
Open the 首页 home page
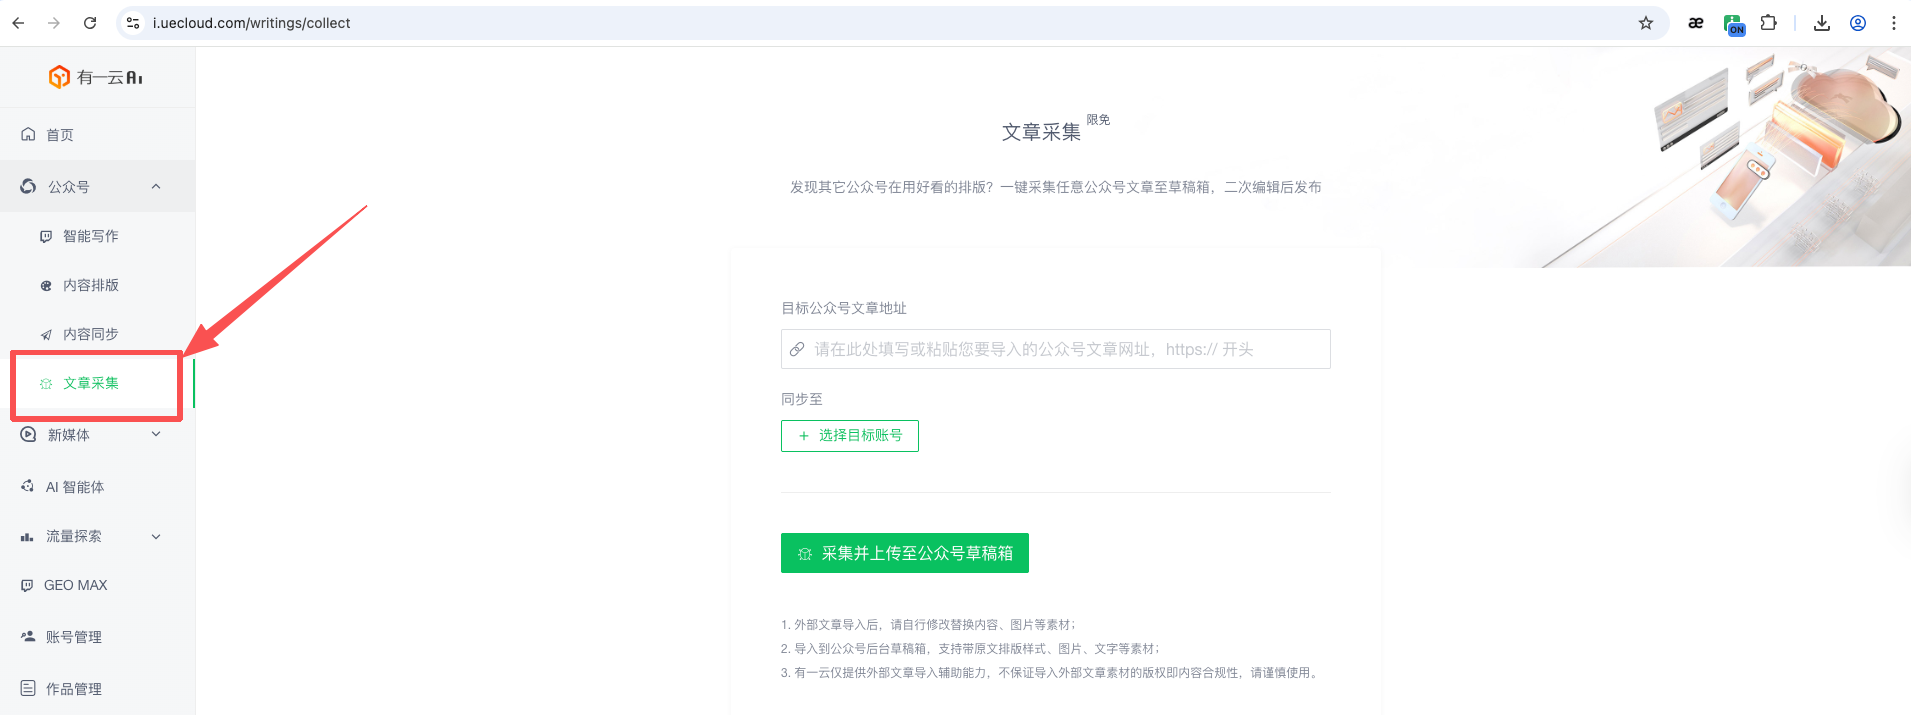(x=60, y=135)
